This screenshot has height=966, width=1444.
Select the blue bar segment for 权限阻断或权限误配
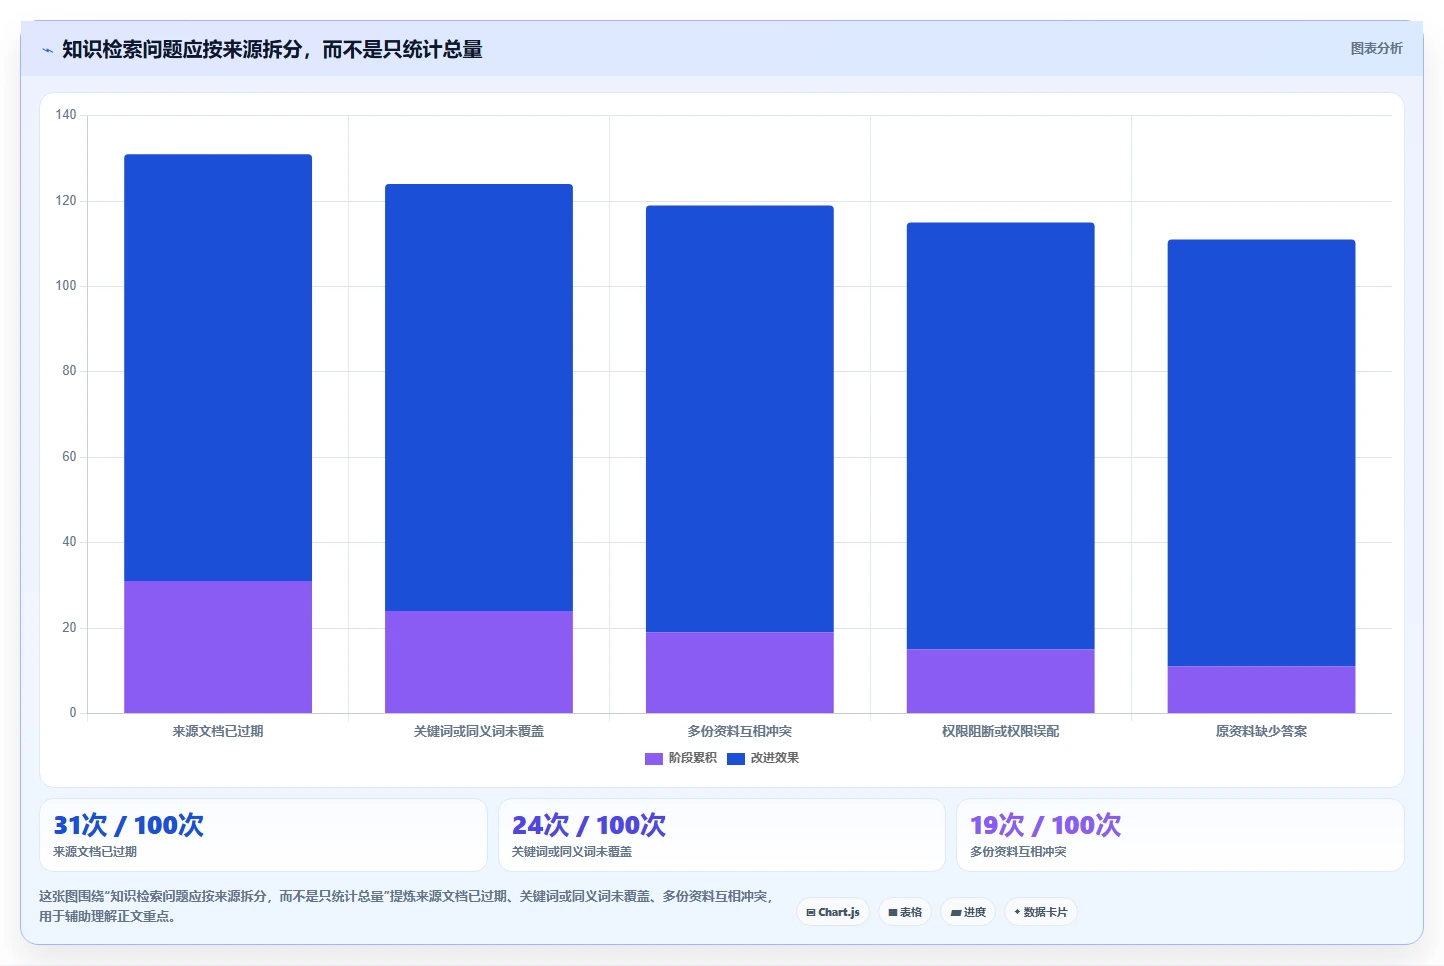tap(1001, 436)
